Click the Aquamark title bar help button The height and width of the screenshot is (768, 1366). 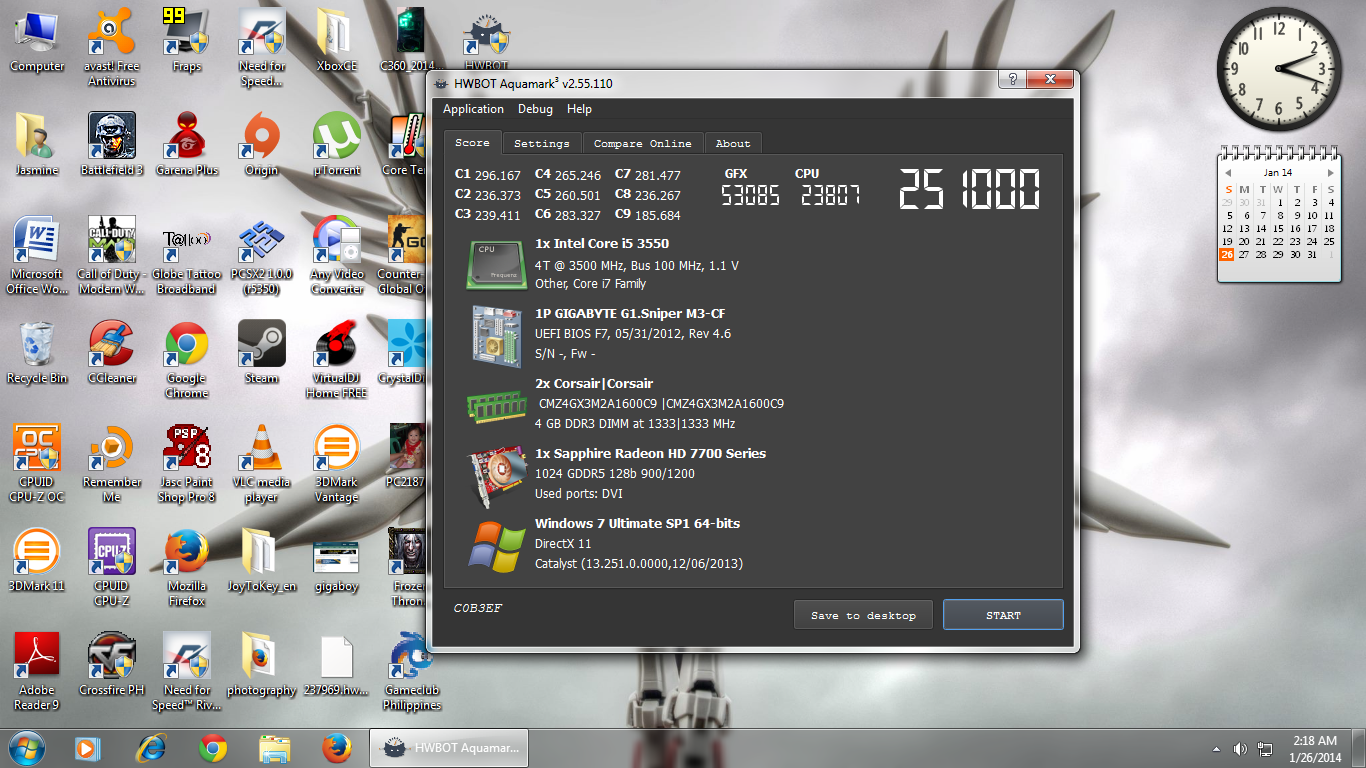click(1012, 80)
